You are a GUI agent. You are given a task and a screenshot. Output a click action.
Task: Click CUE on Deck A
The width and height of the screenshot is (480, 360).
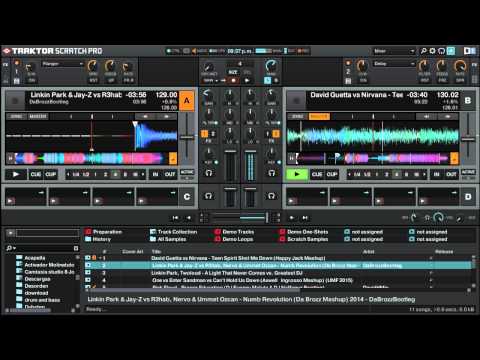click(x=36, y=174)
